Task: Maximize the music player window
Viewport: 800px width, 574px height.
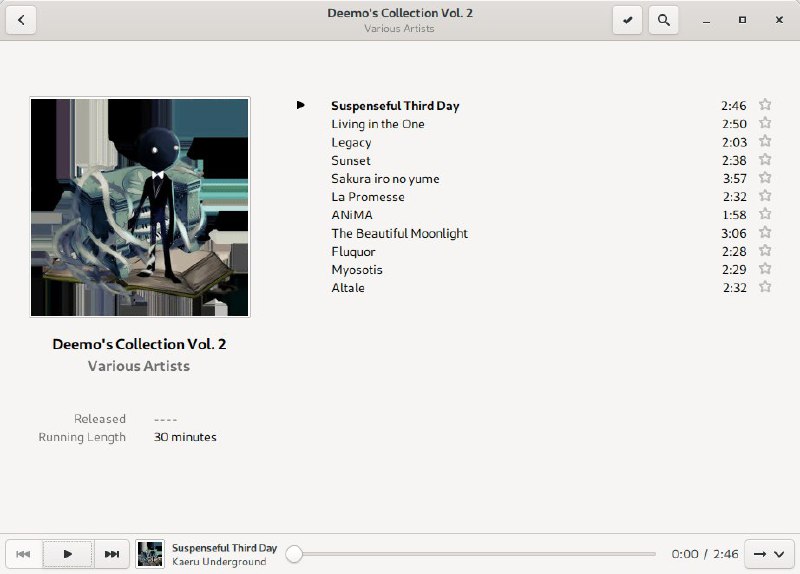Action: coord(742,20)
